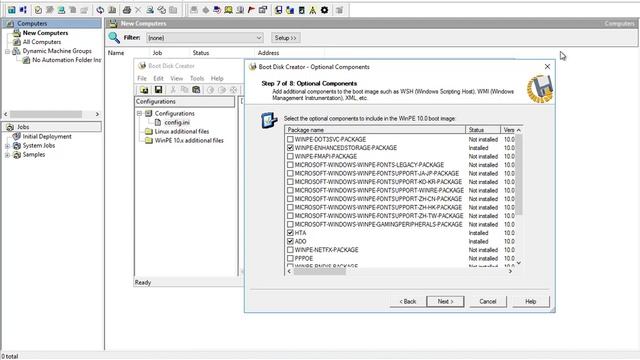The image size is (640, 360).
Task: Uncheck the ADO component
Action: pyautogui.click(x=290, y=241)
